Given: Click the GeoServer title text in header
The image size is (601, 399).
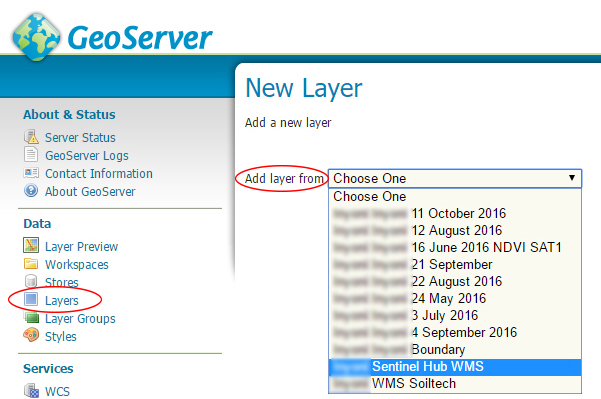Looking at the screenshot, I should coord(140,38).
